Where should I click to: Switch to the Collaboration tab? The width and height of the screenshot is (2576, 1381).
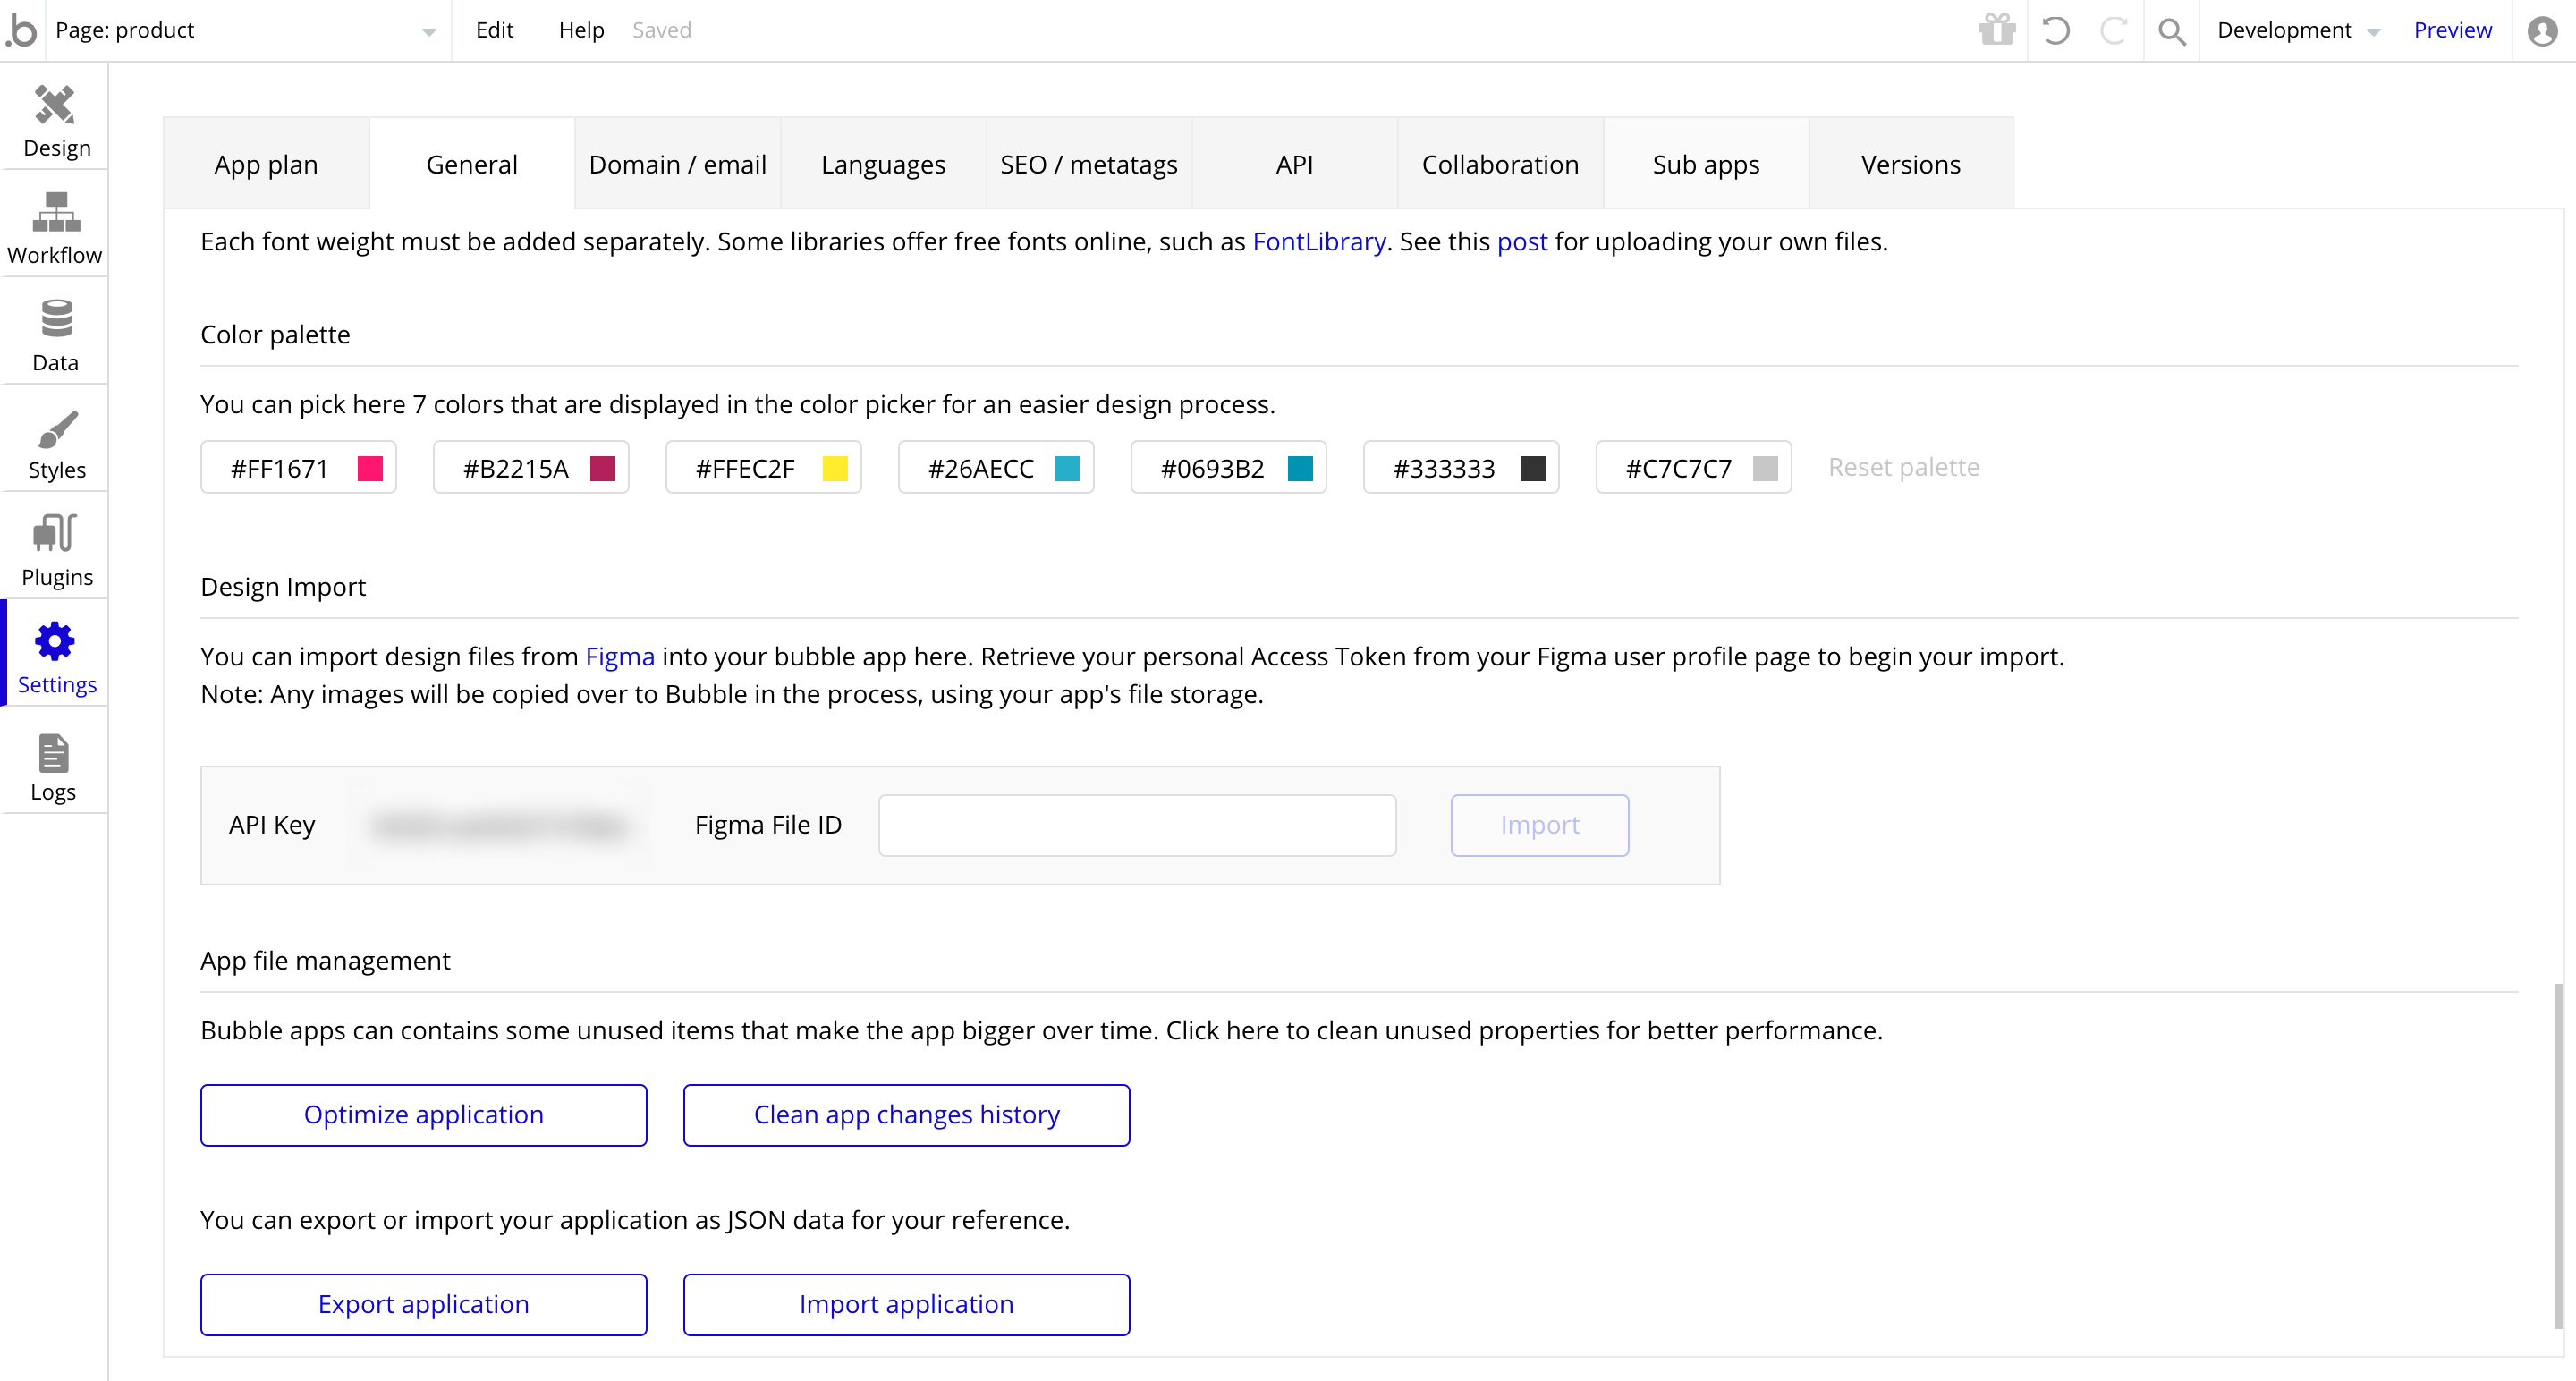point(1500,164)
